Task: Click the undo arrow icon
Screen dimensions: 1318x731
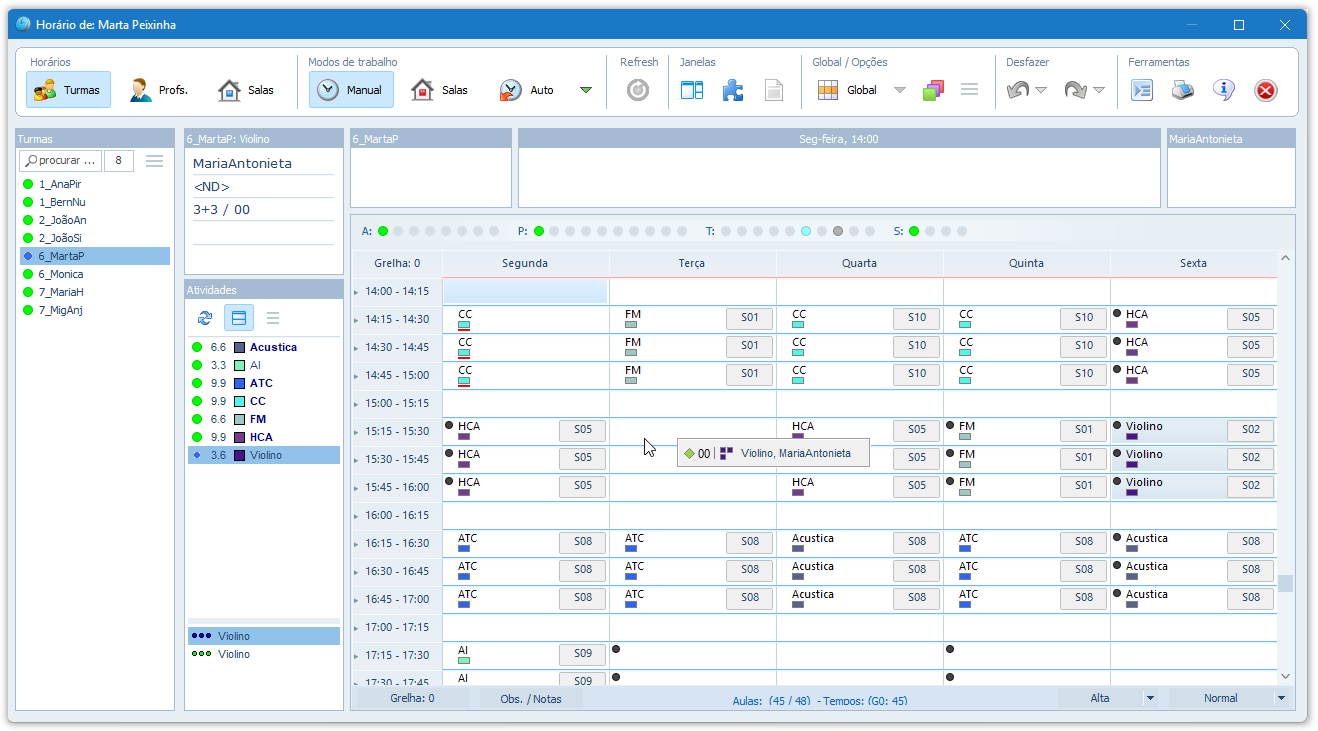Action: pyautogui.click(x=1018, y=90)
